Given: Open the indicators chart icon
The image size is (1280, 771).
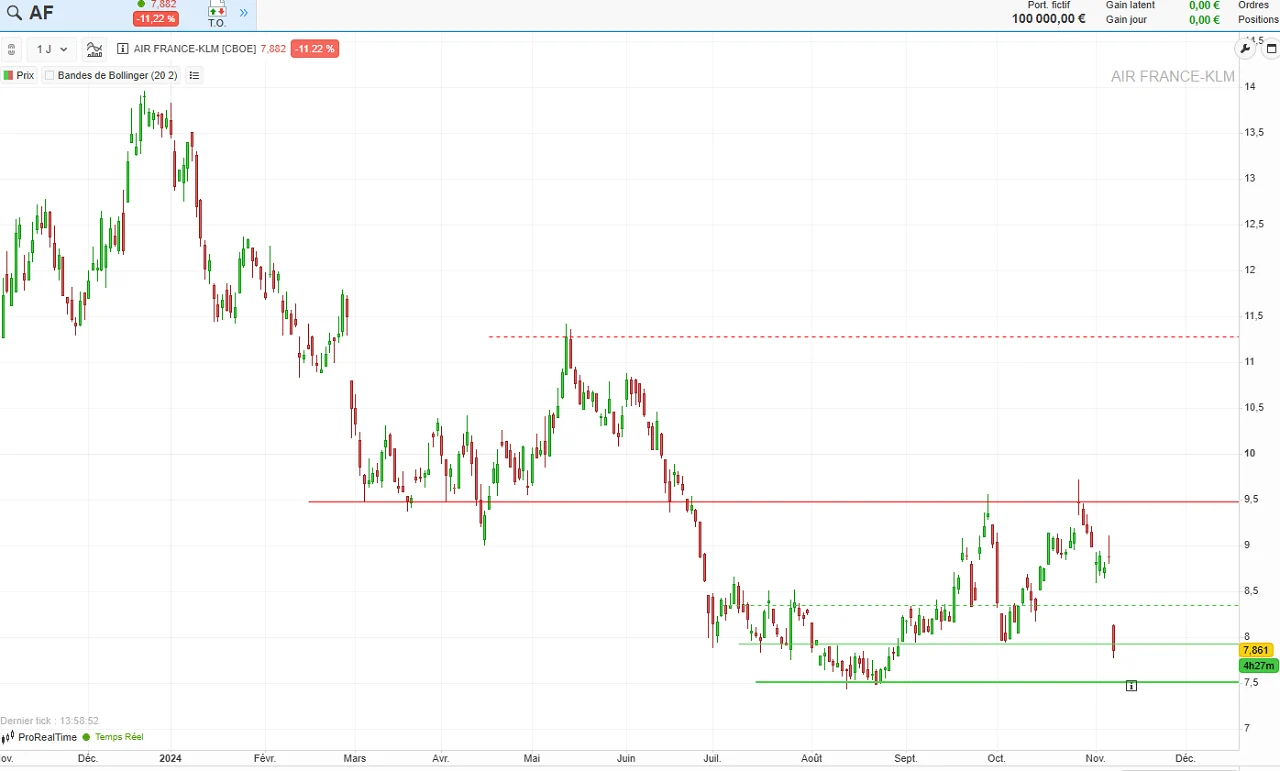Looking at the screenshot, I should click(94, 49).
